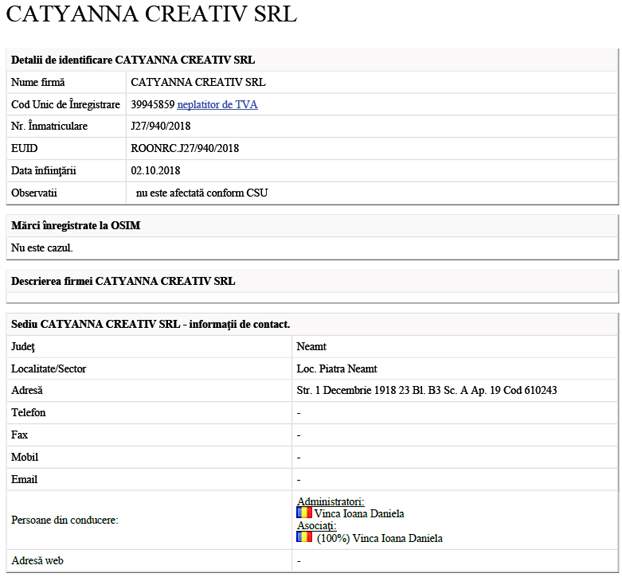Click the EUID row label
Viewport: 622px width, 577px height.
point(24,148)
